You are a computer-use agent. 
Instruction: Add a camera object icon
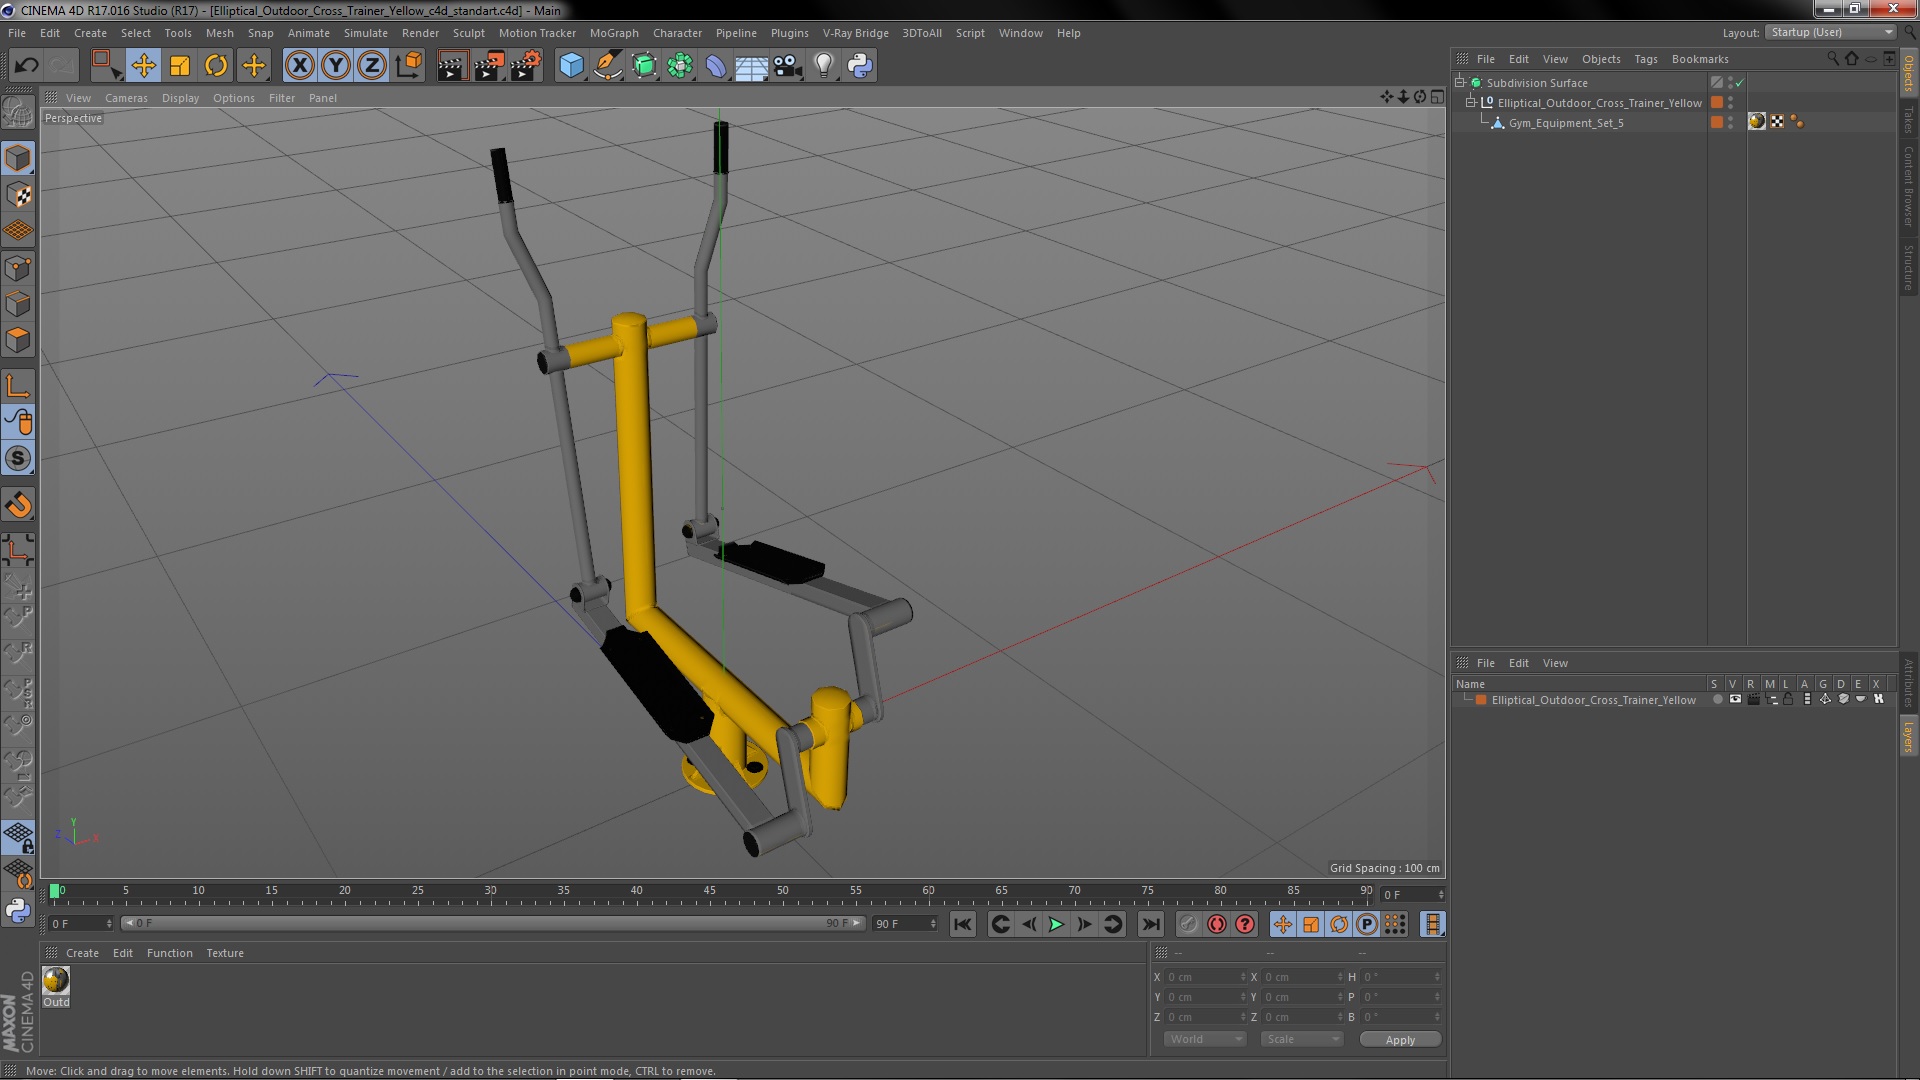[788, 66]
